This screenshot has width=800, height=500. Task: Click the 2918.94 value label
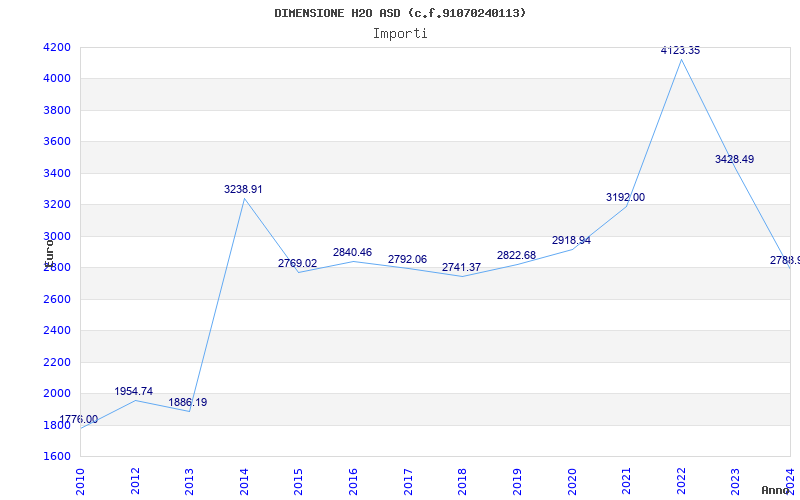571,240
